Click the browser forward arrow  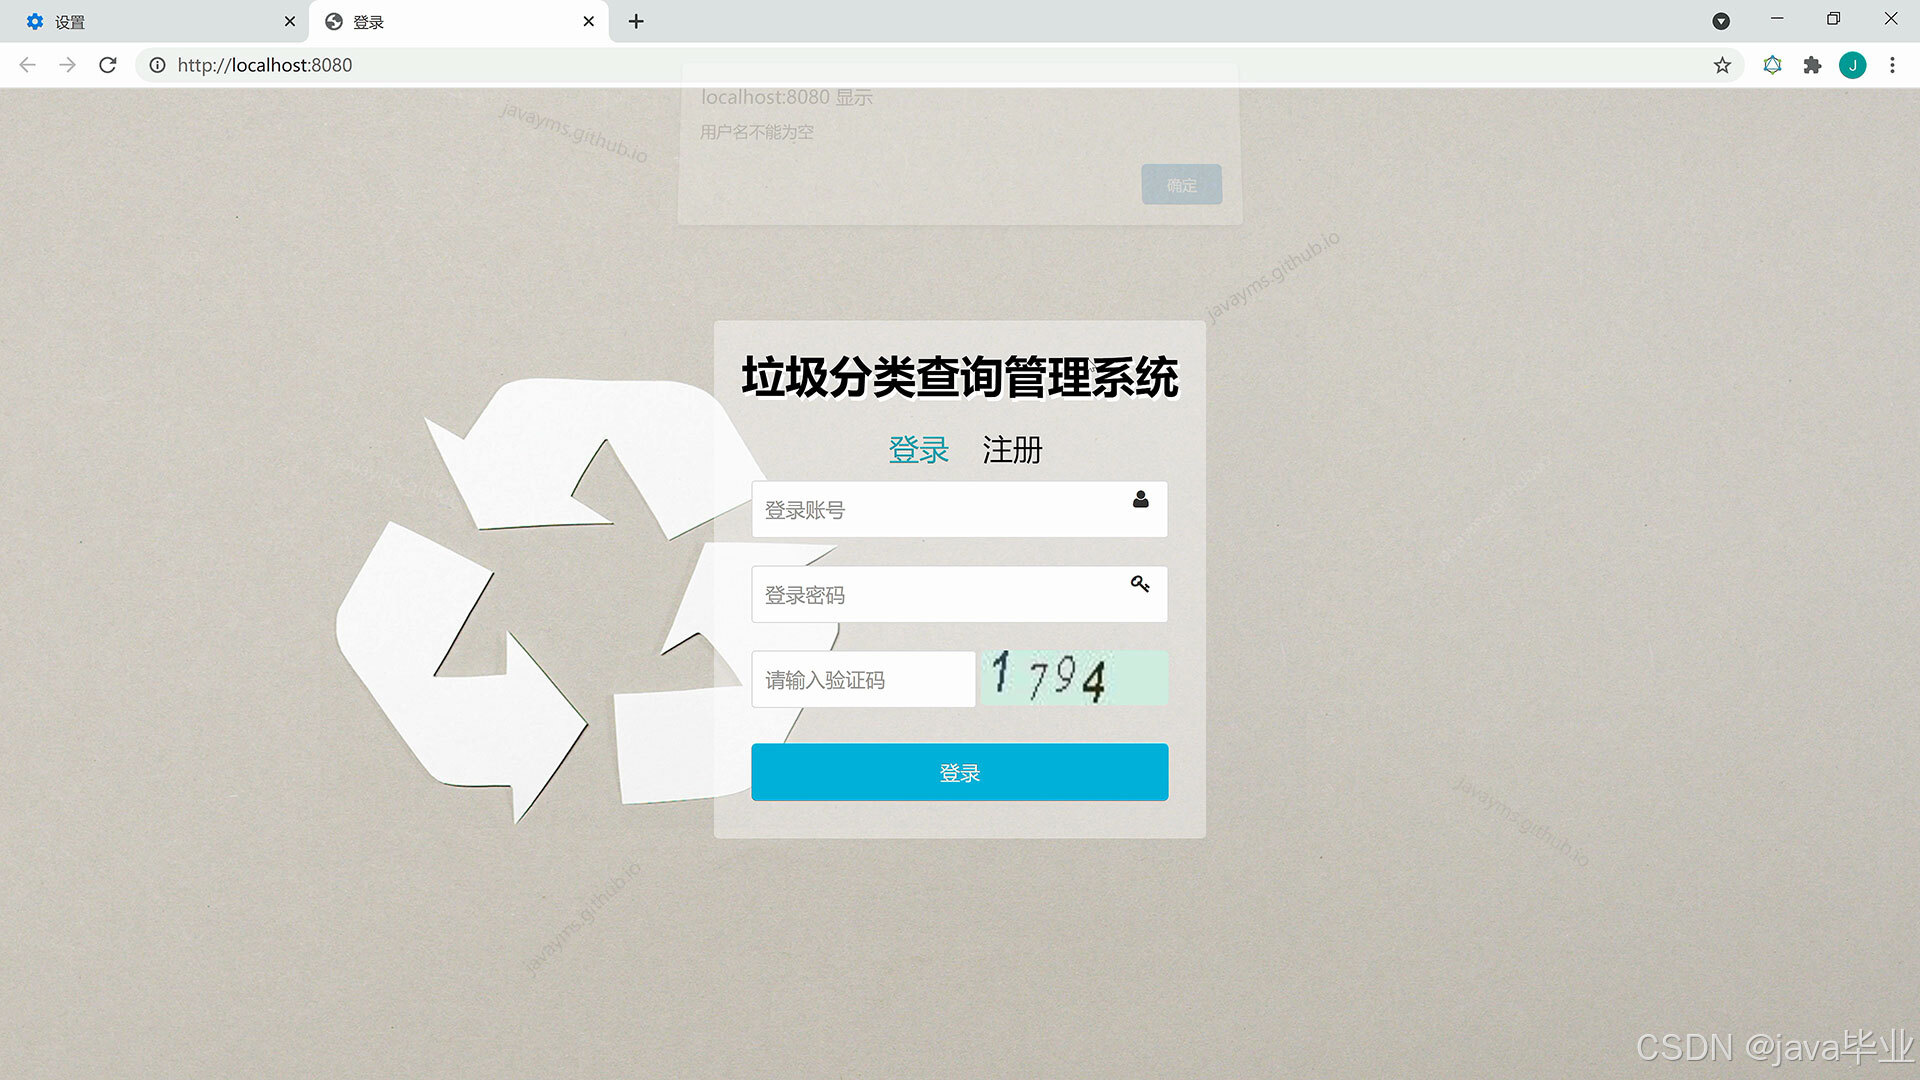[x=67, y=65]
